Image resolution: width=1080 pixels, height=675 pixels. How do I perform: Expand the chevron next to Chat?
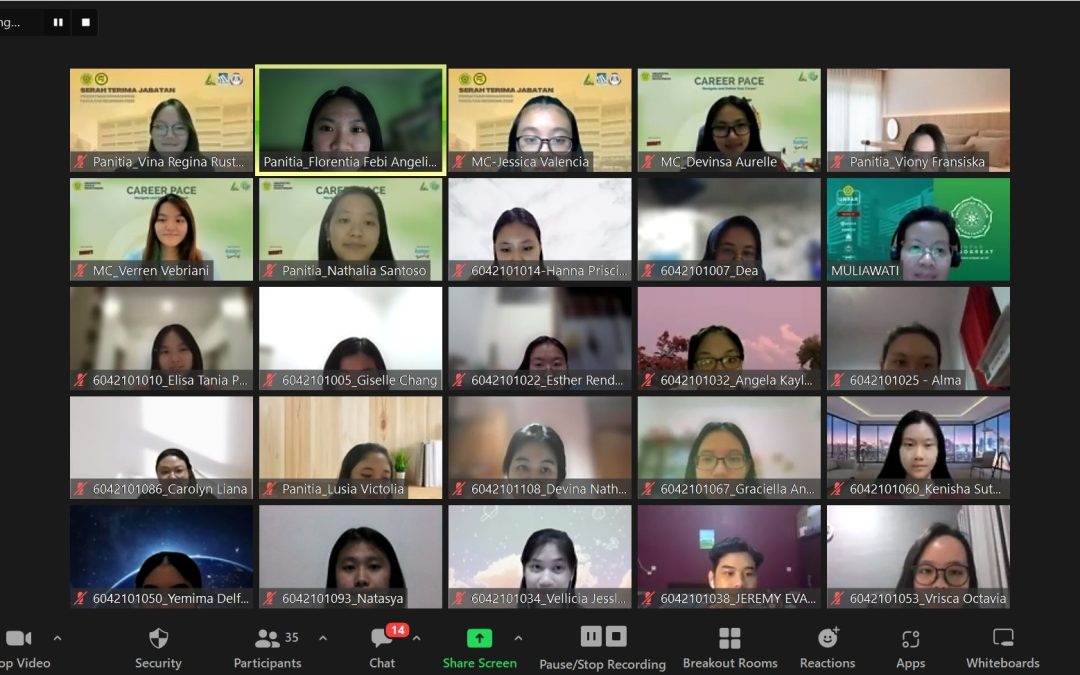[x=417, y=637]
